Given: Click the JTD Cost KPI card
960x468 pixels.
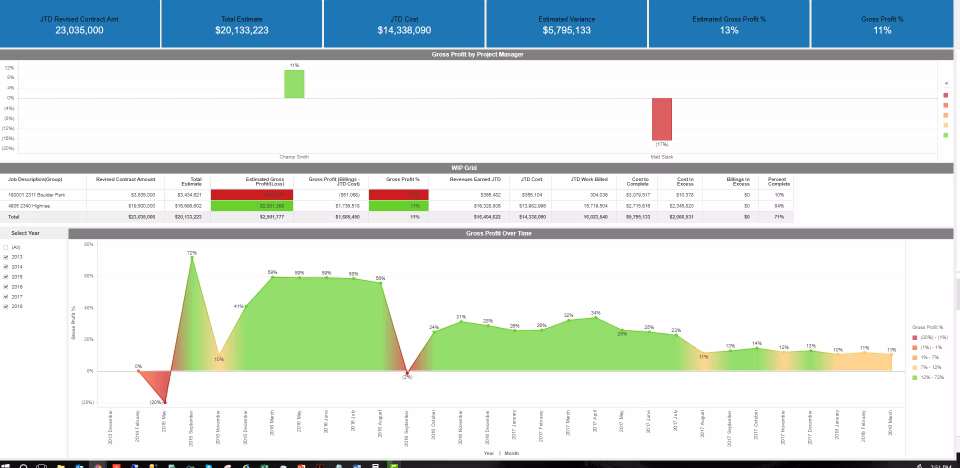Looking at the screenshot, I should coord(404,24).
